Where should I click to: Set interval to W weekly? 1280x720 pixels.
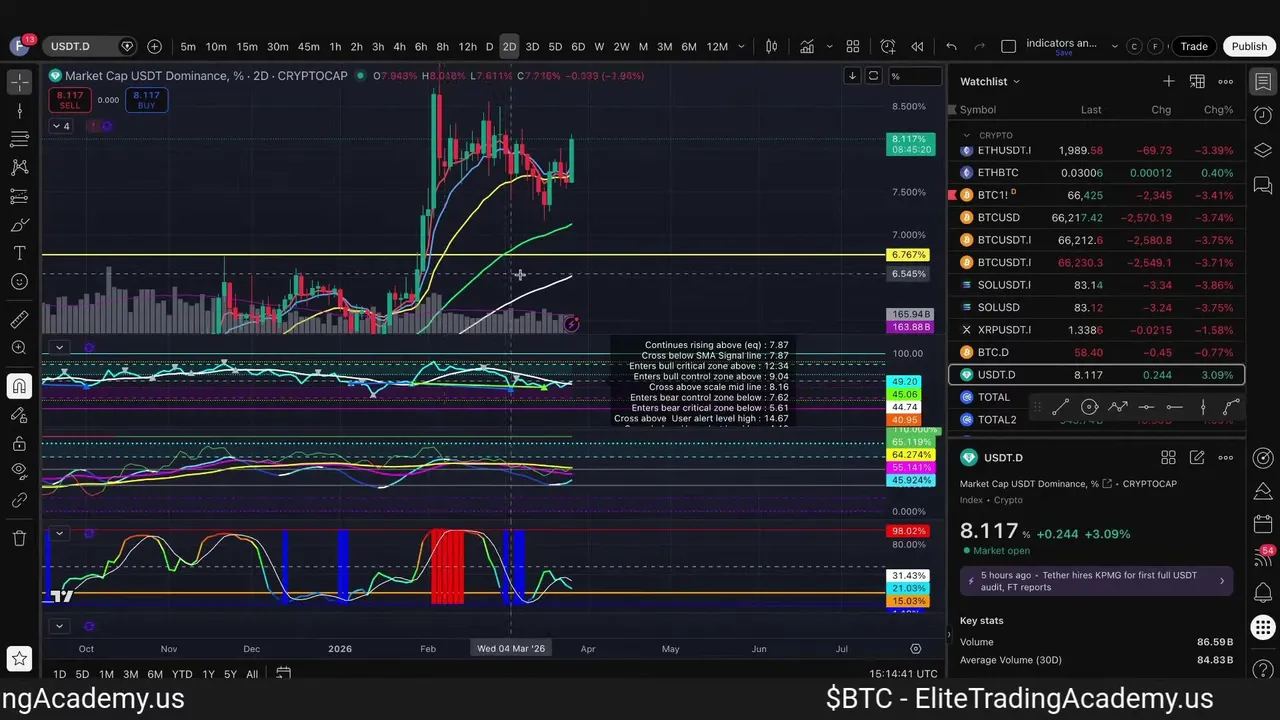599,46
